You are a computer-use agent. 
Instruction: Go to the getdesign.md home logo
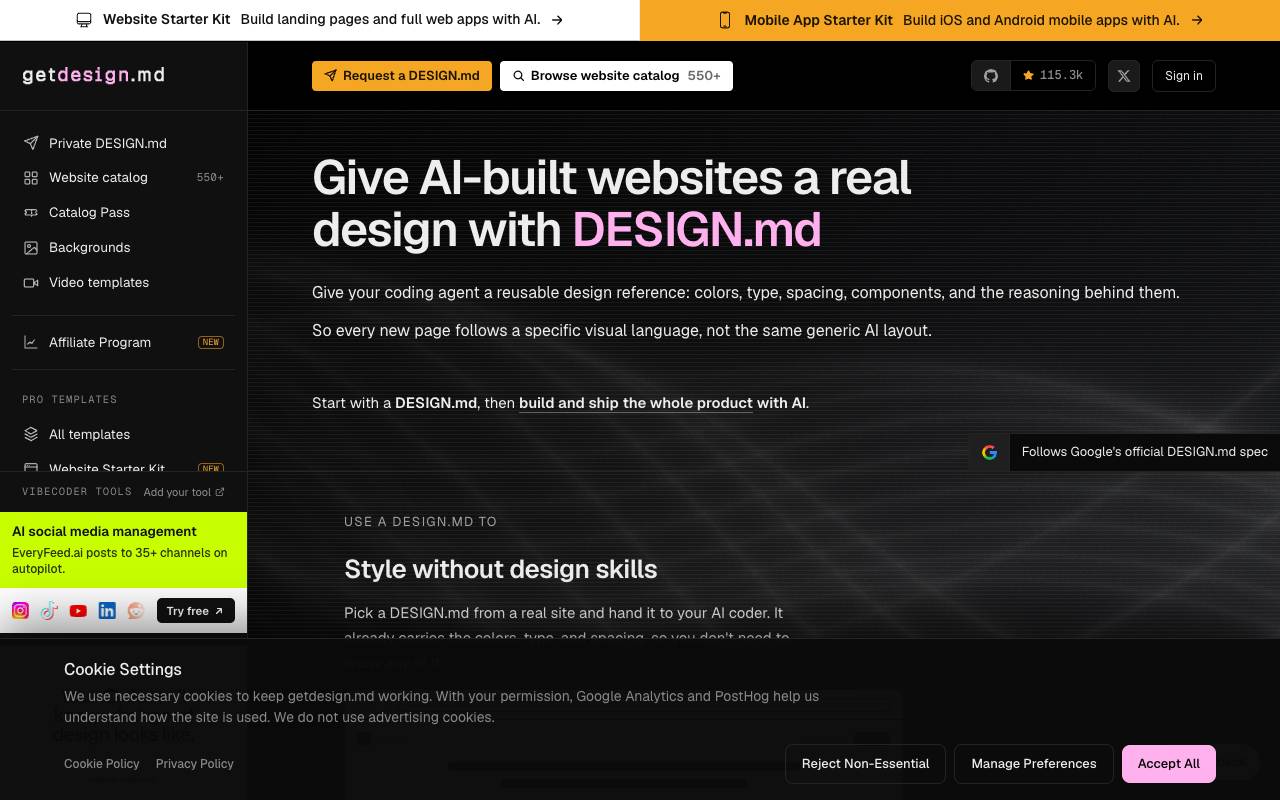point(94,75)
